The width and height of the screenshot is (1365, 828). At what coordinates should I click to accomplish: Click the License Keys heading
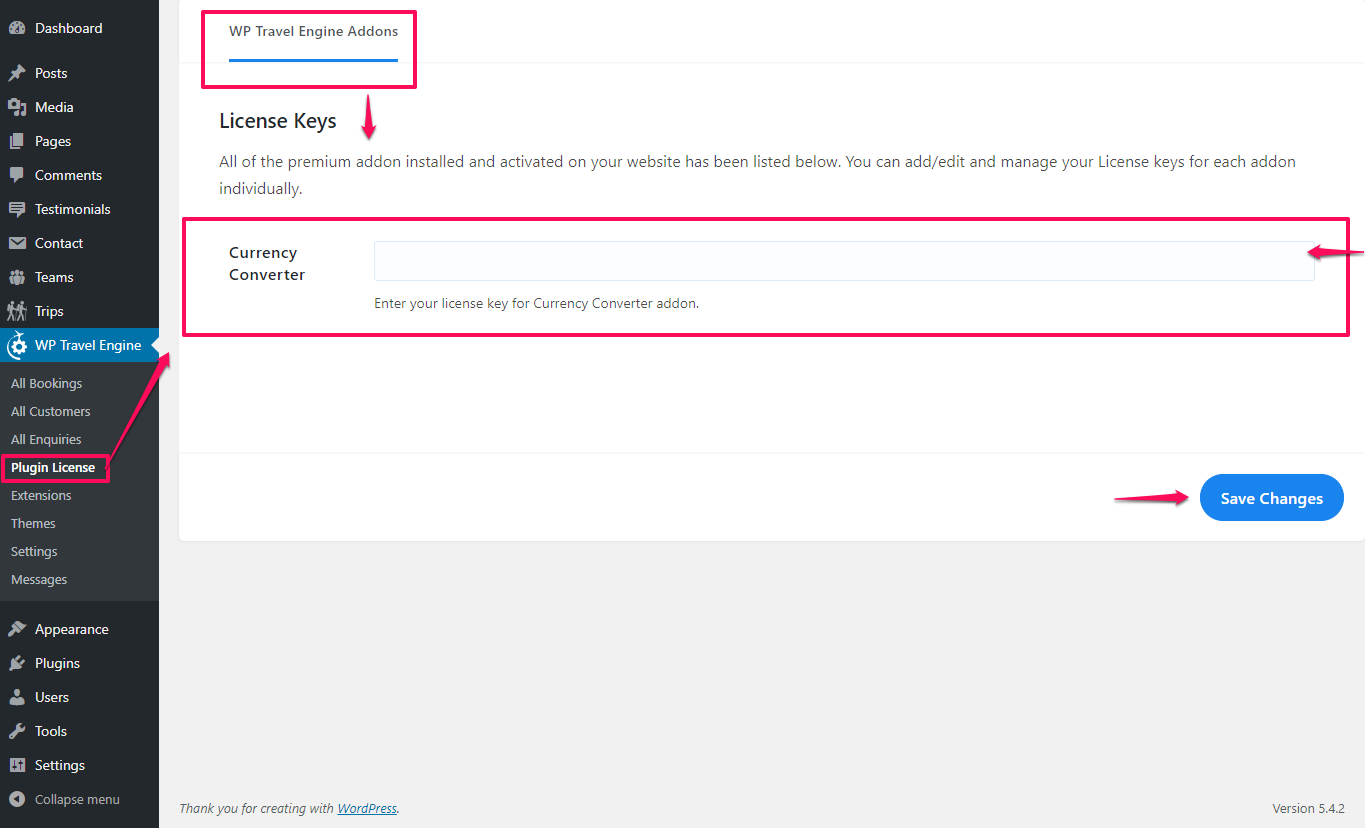(x=278, y=121)
